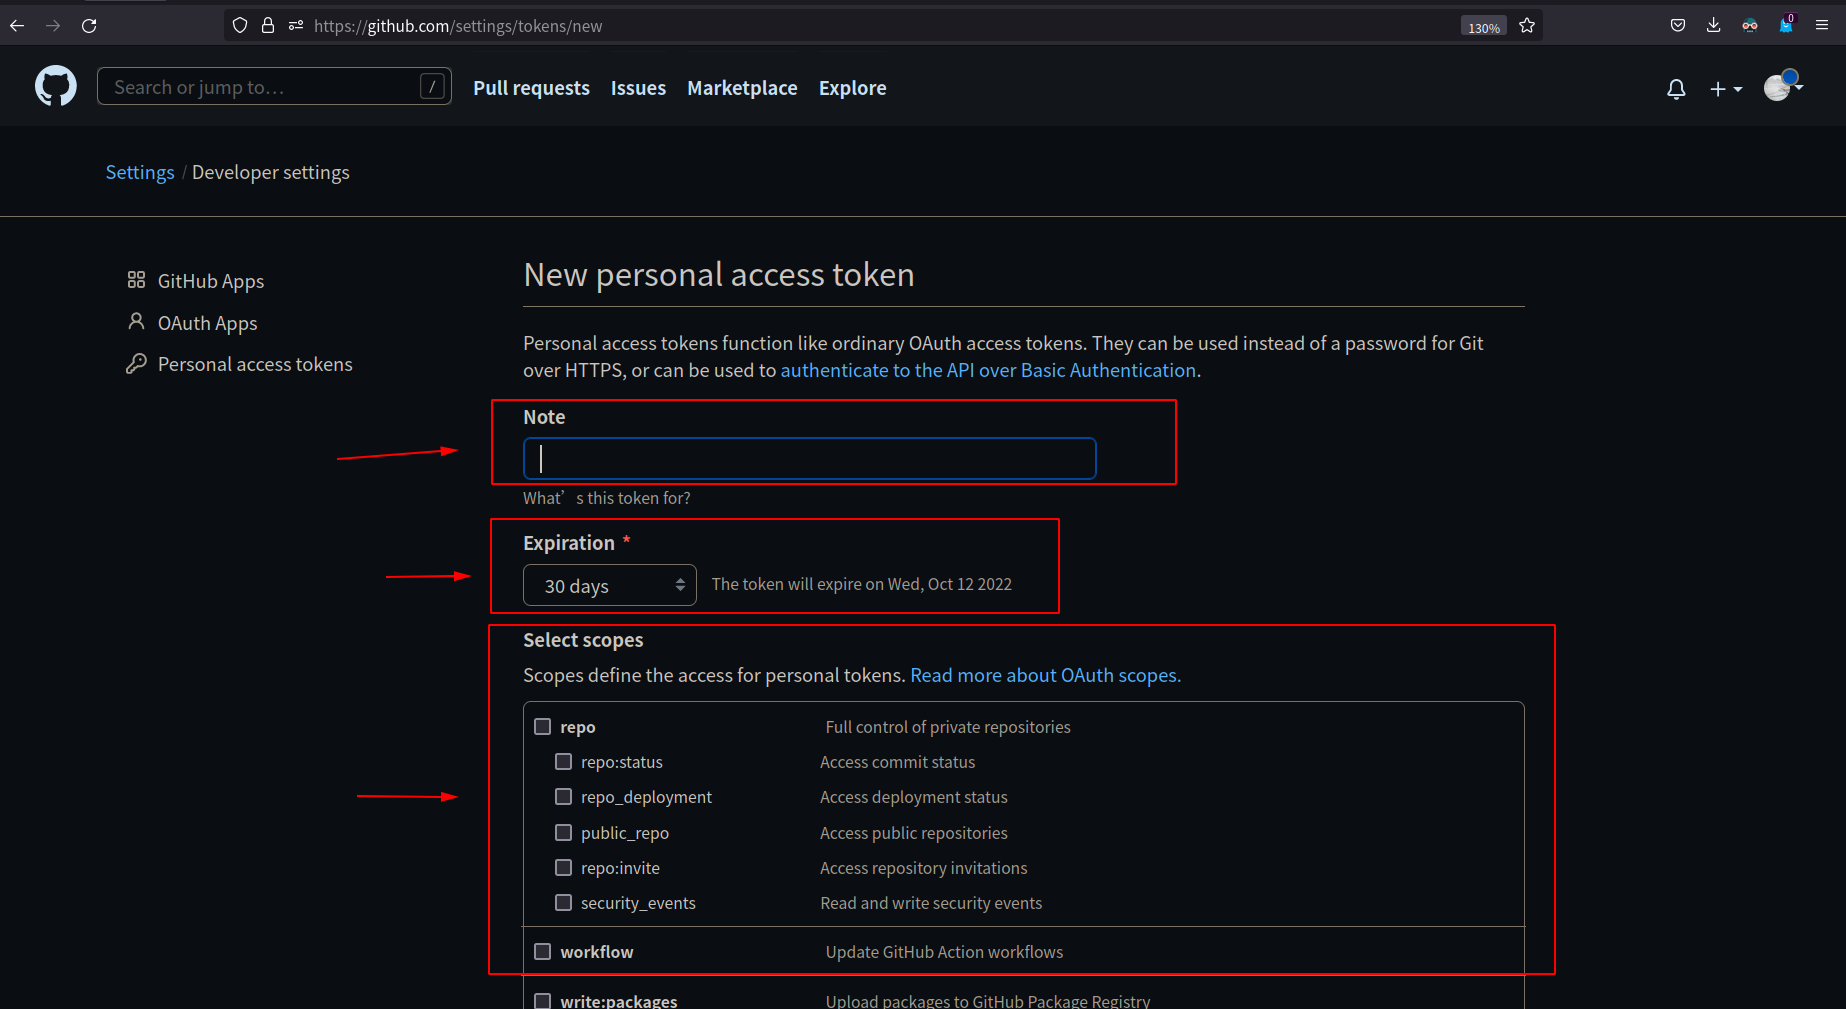Open GitHub notifications bell
Viewport: 1846px width, 1009px height.
(1677, 89)
